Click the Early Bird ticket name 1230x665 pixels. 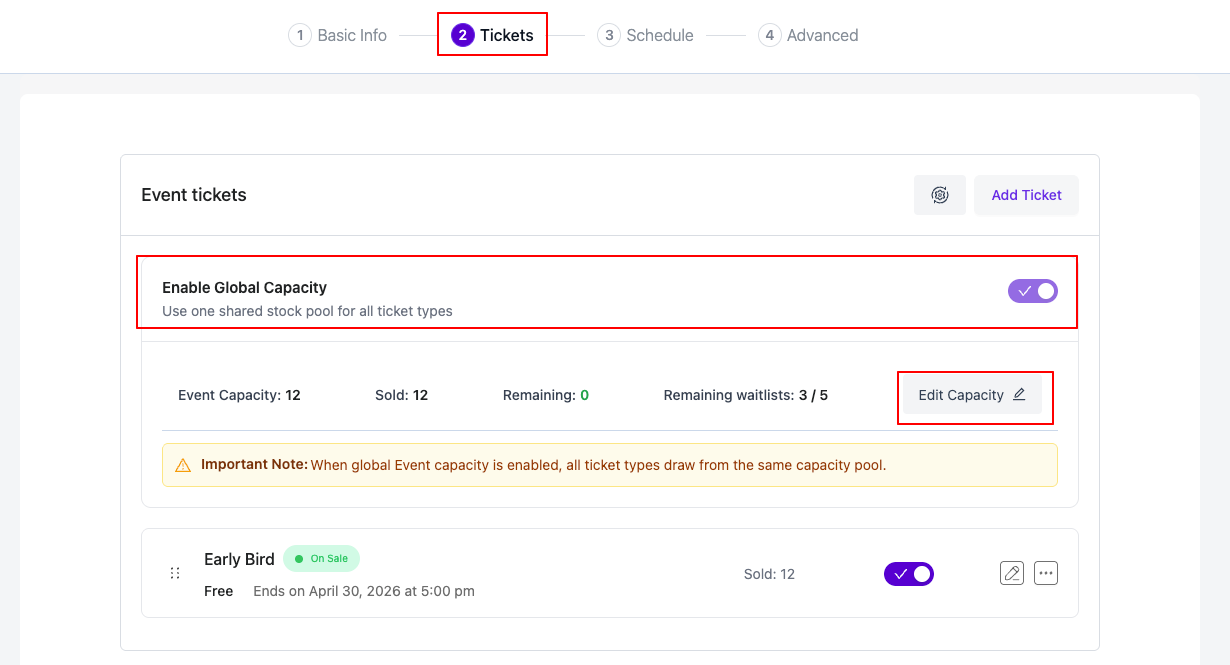239,558
